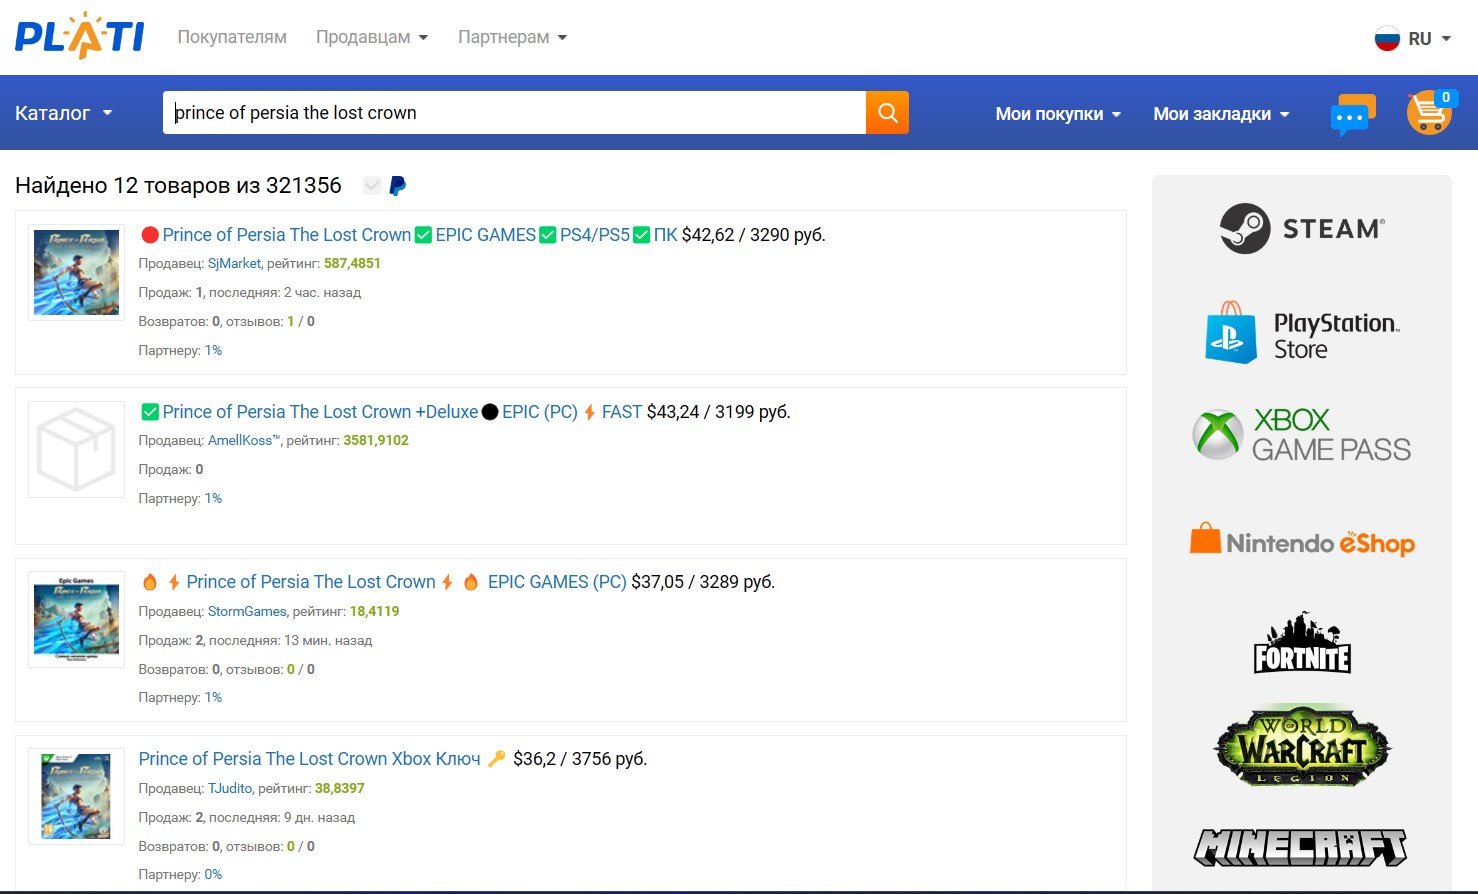Open the chat messages icon
This screenshot has width=1478, height=894.
(1353, 115)
